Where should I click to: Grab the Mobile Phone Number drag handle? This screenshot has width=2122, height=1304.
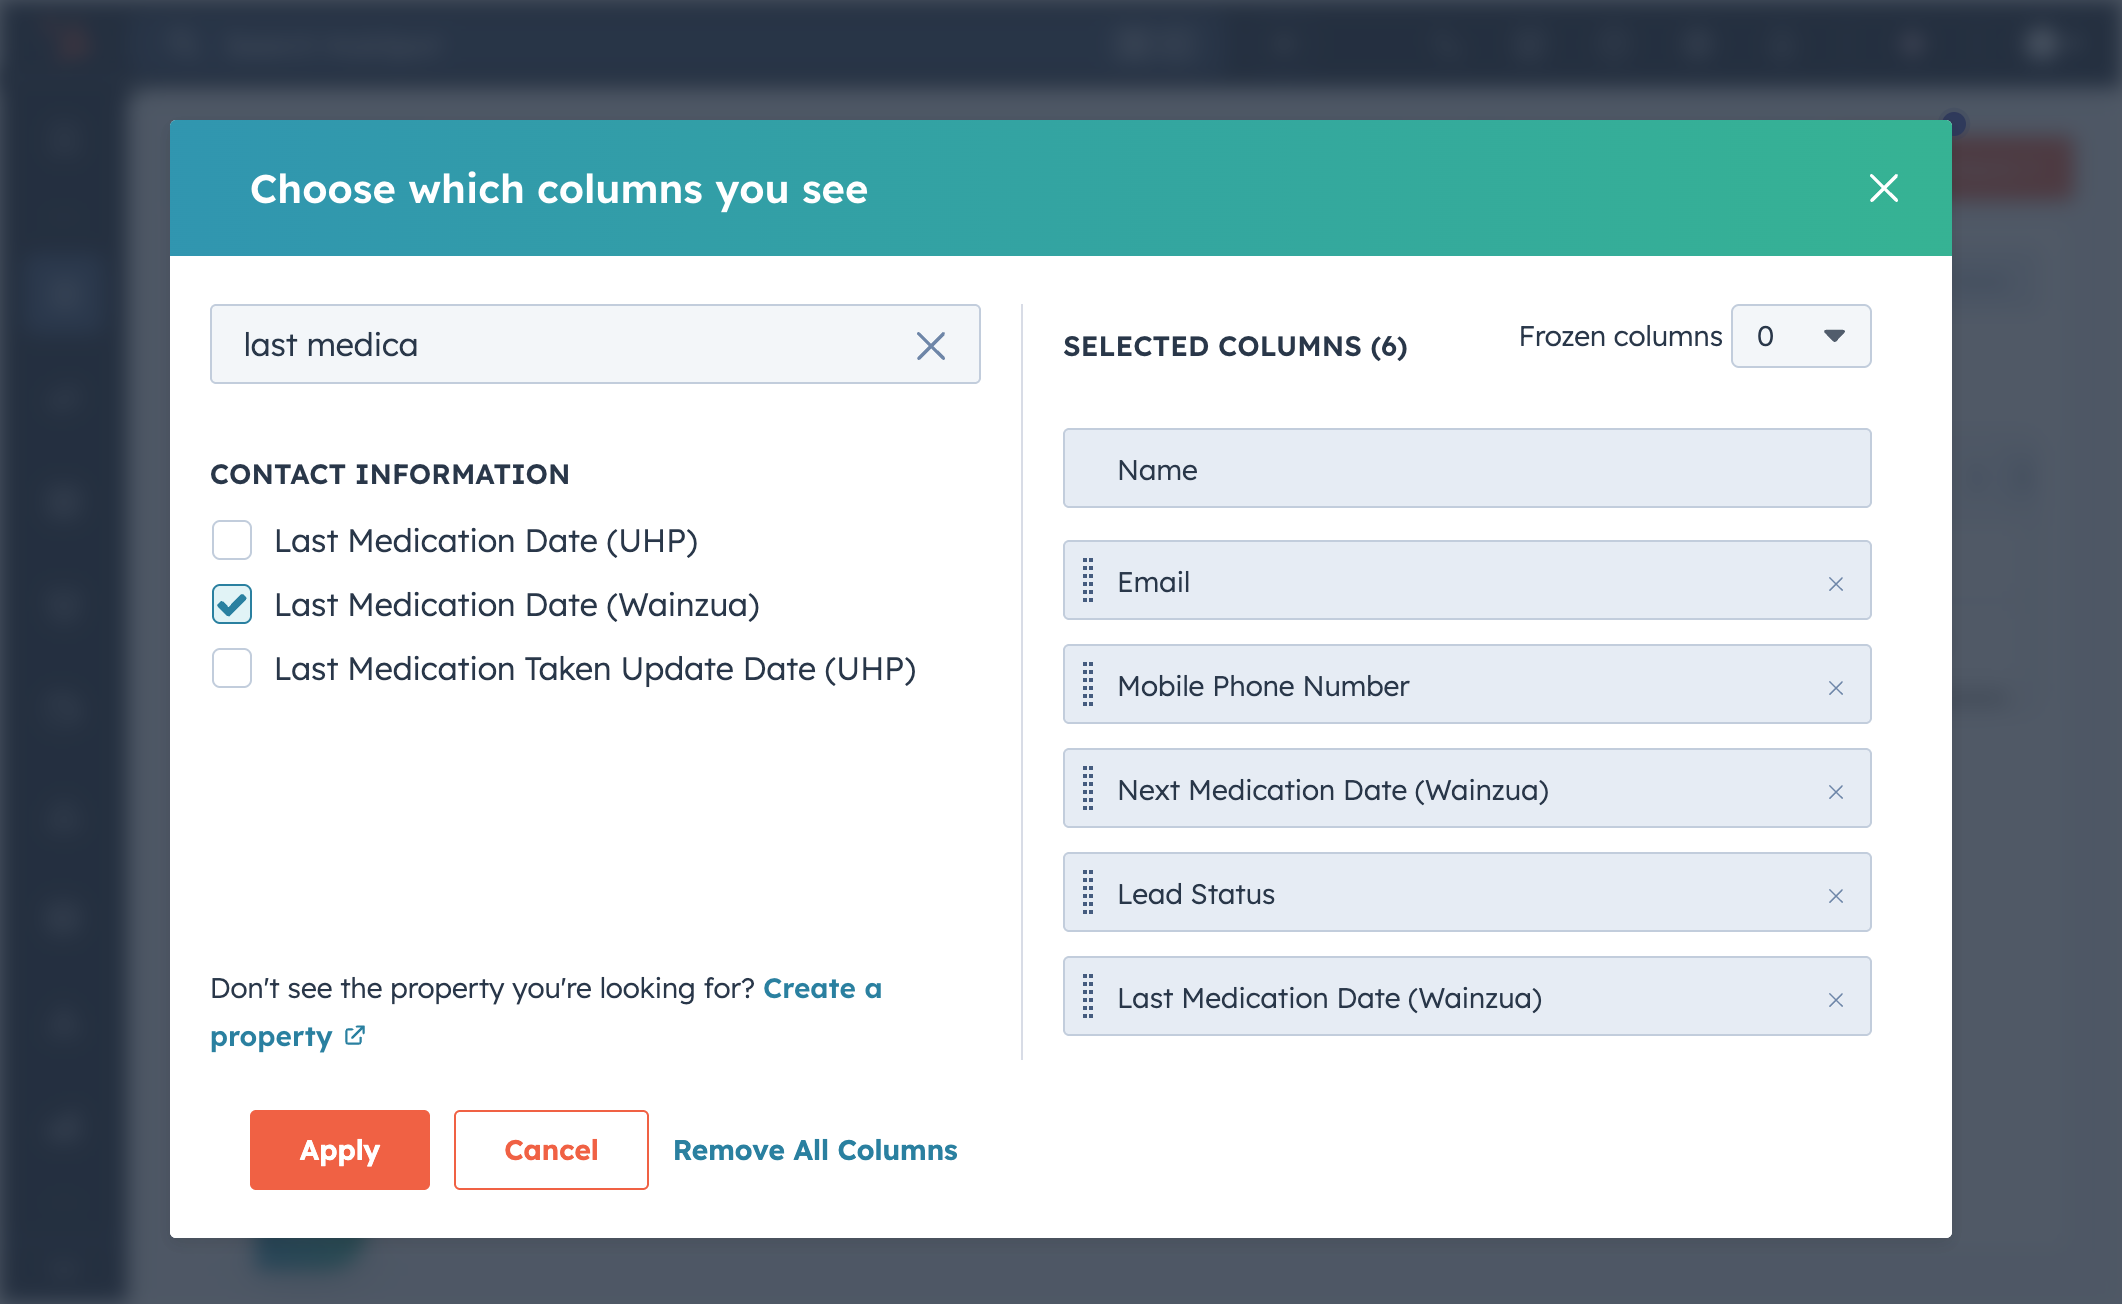(x=1088, y=685)
